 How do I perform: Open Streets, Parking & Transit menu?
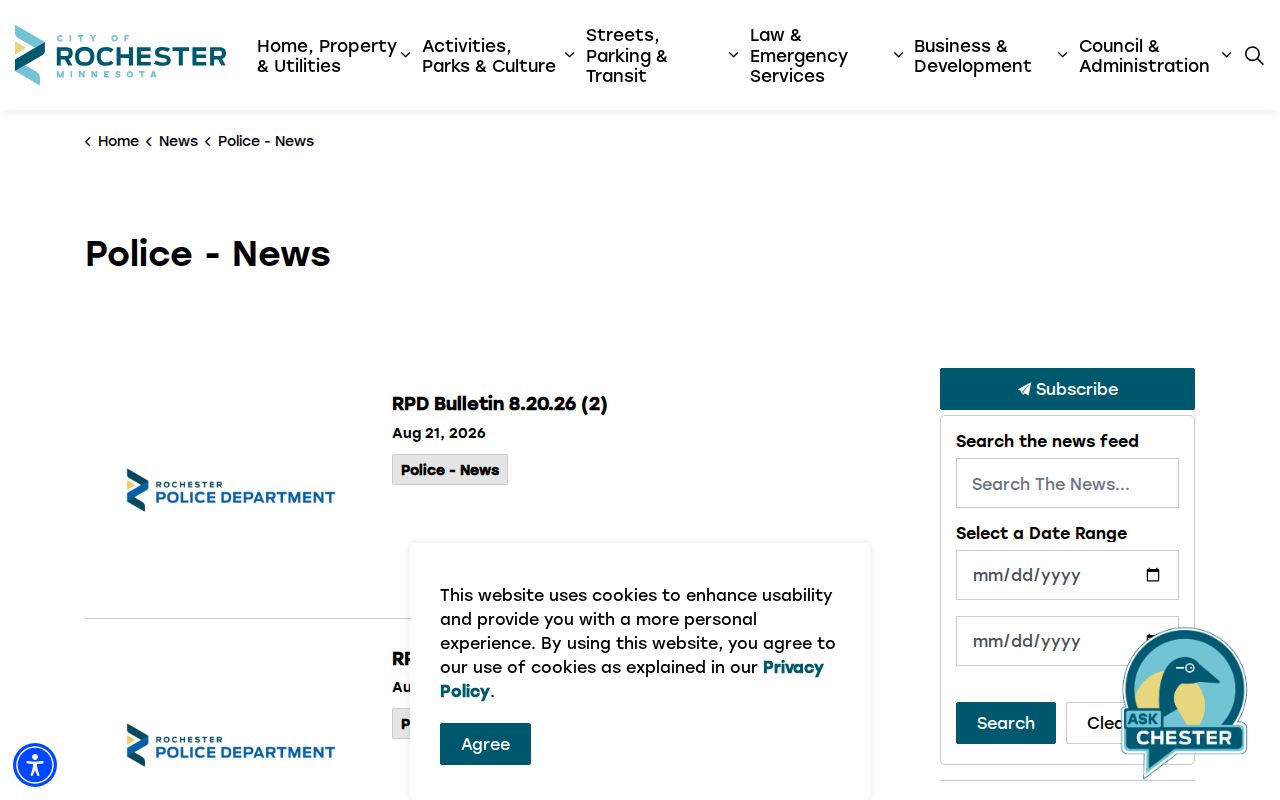[x=627, y=56]
